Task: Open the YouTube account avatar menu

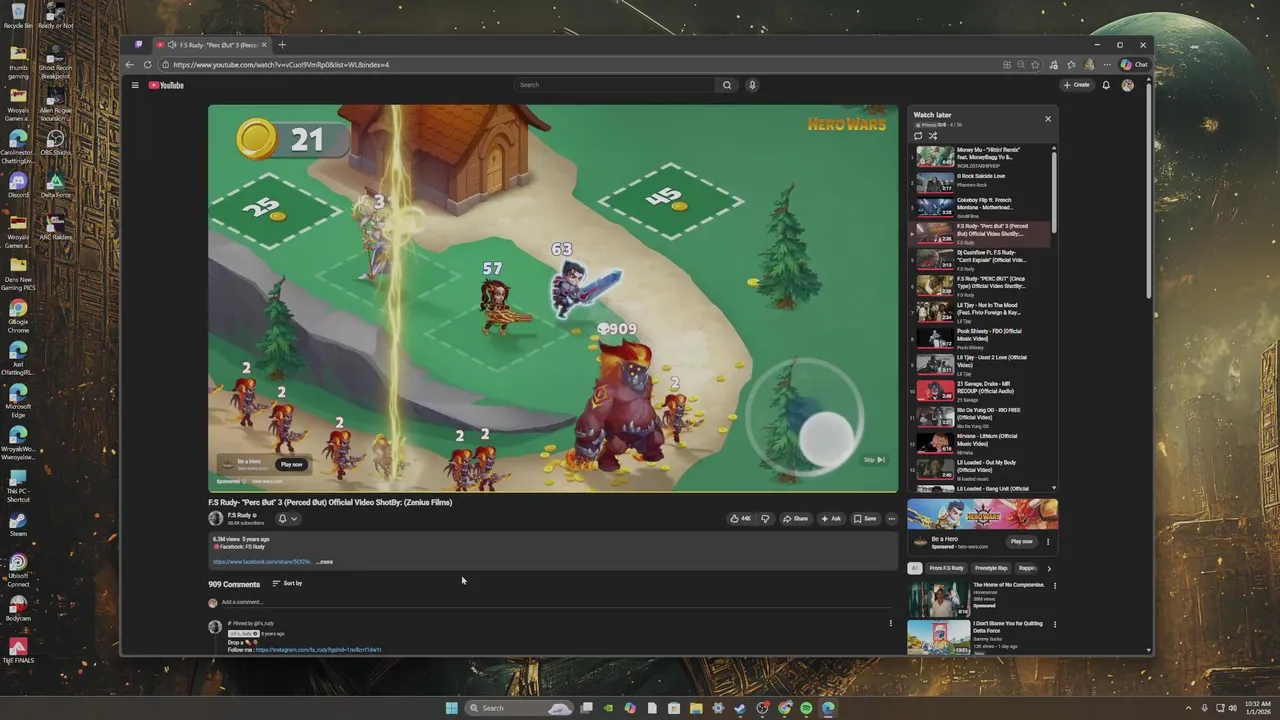Action: pos(1128,85)
